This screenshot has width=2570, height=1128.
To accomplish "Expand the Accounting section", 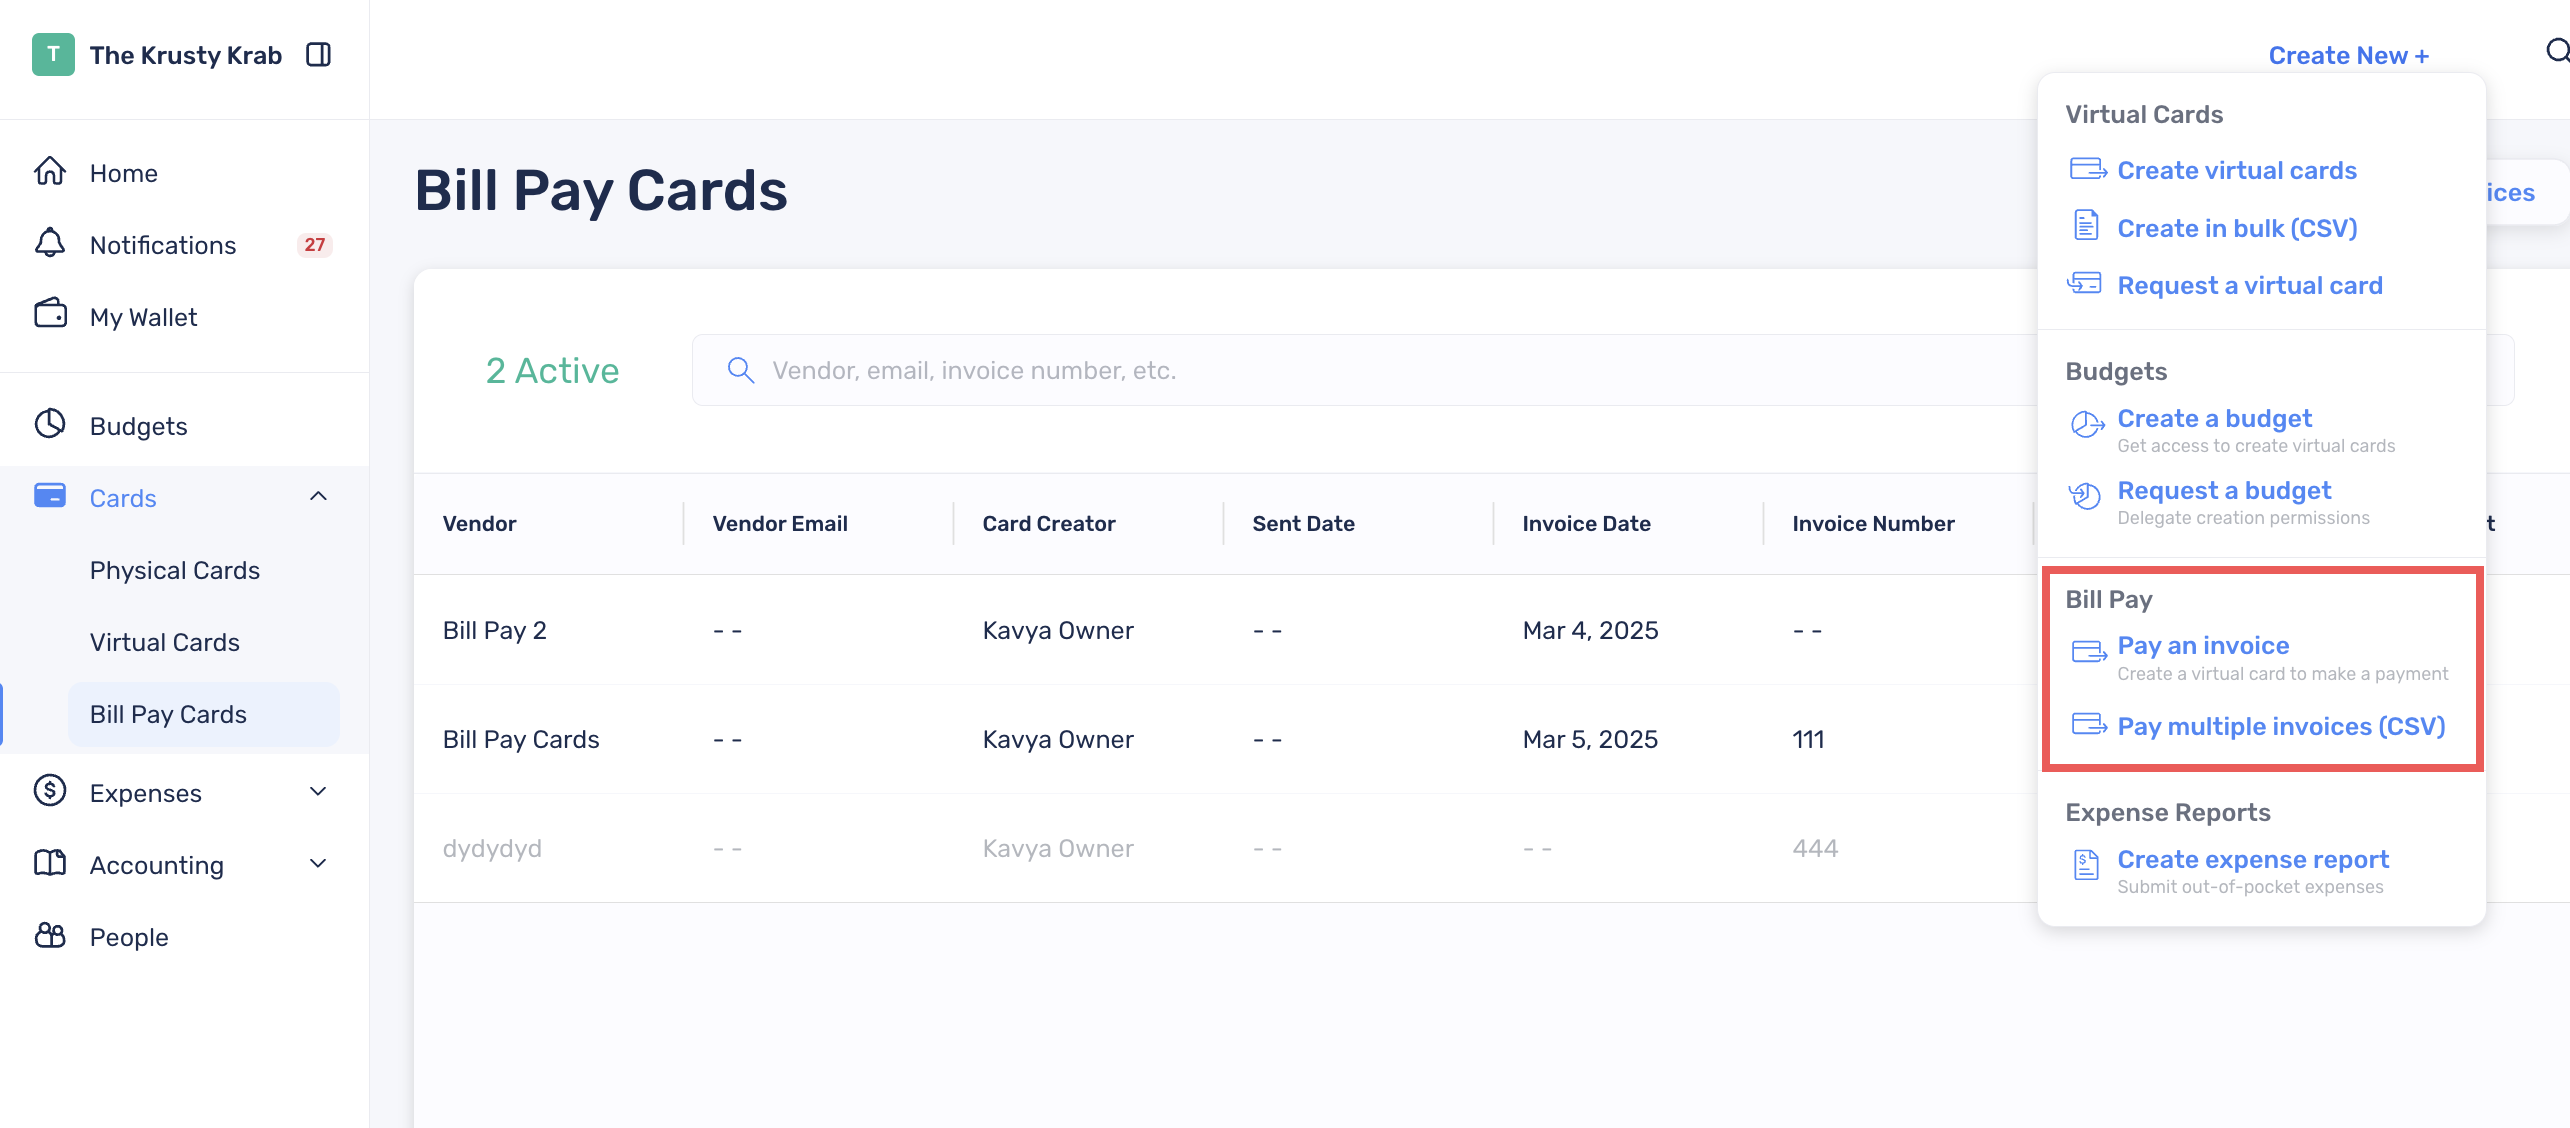I will 318,864.
